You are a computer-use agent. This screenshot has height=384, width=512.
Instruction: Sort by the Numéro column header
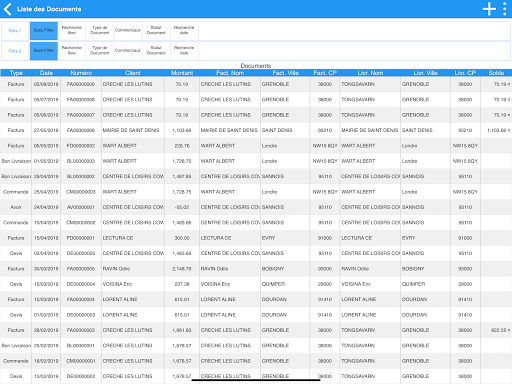(81, 73)
